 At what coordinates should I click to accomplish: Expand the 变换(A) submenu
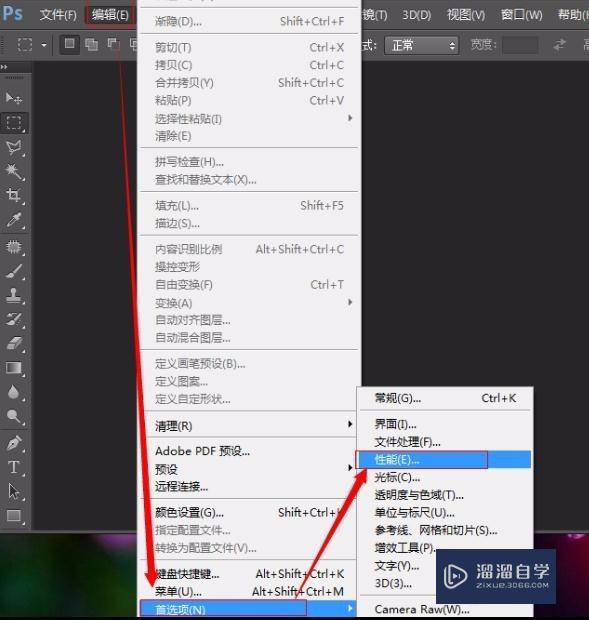pos(249,302)
